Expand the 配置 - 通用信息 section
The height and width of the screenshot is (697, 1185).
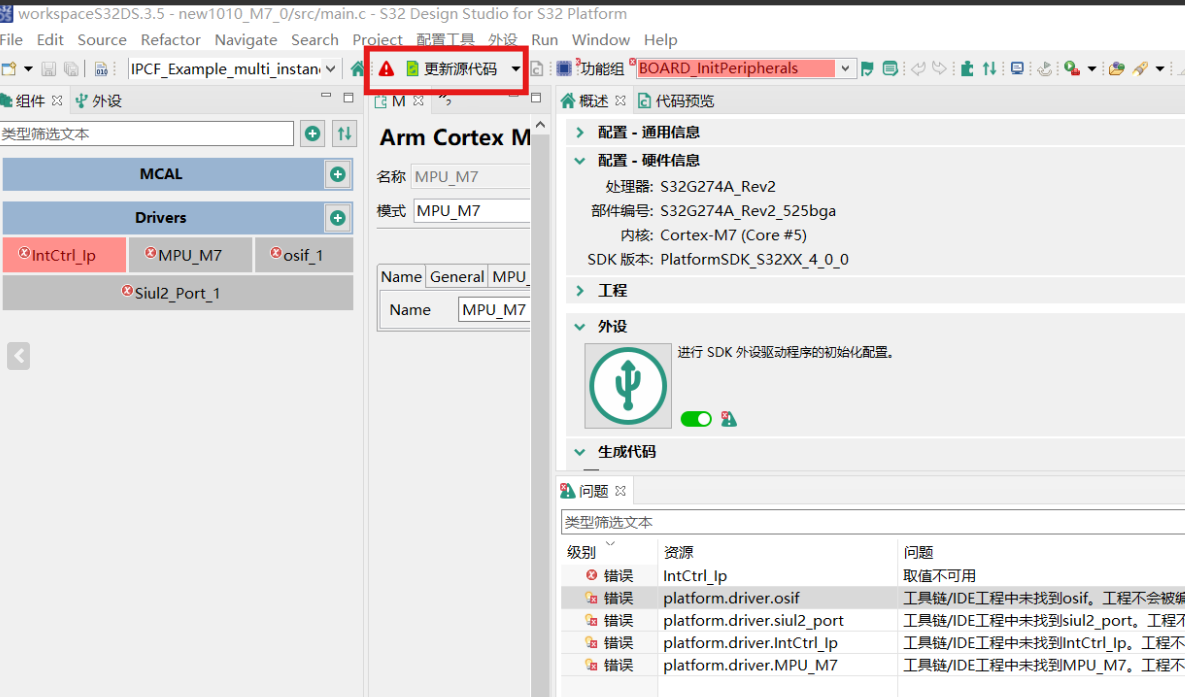[580, 132]
